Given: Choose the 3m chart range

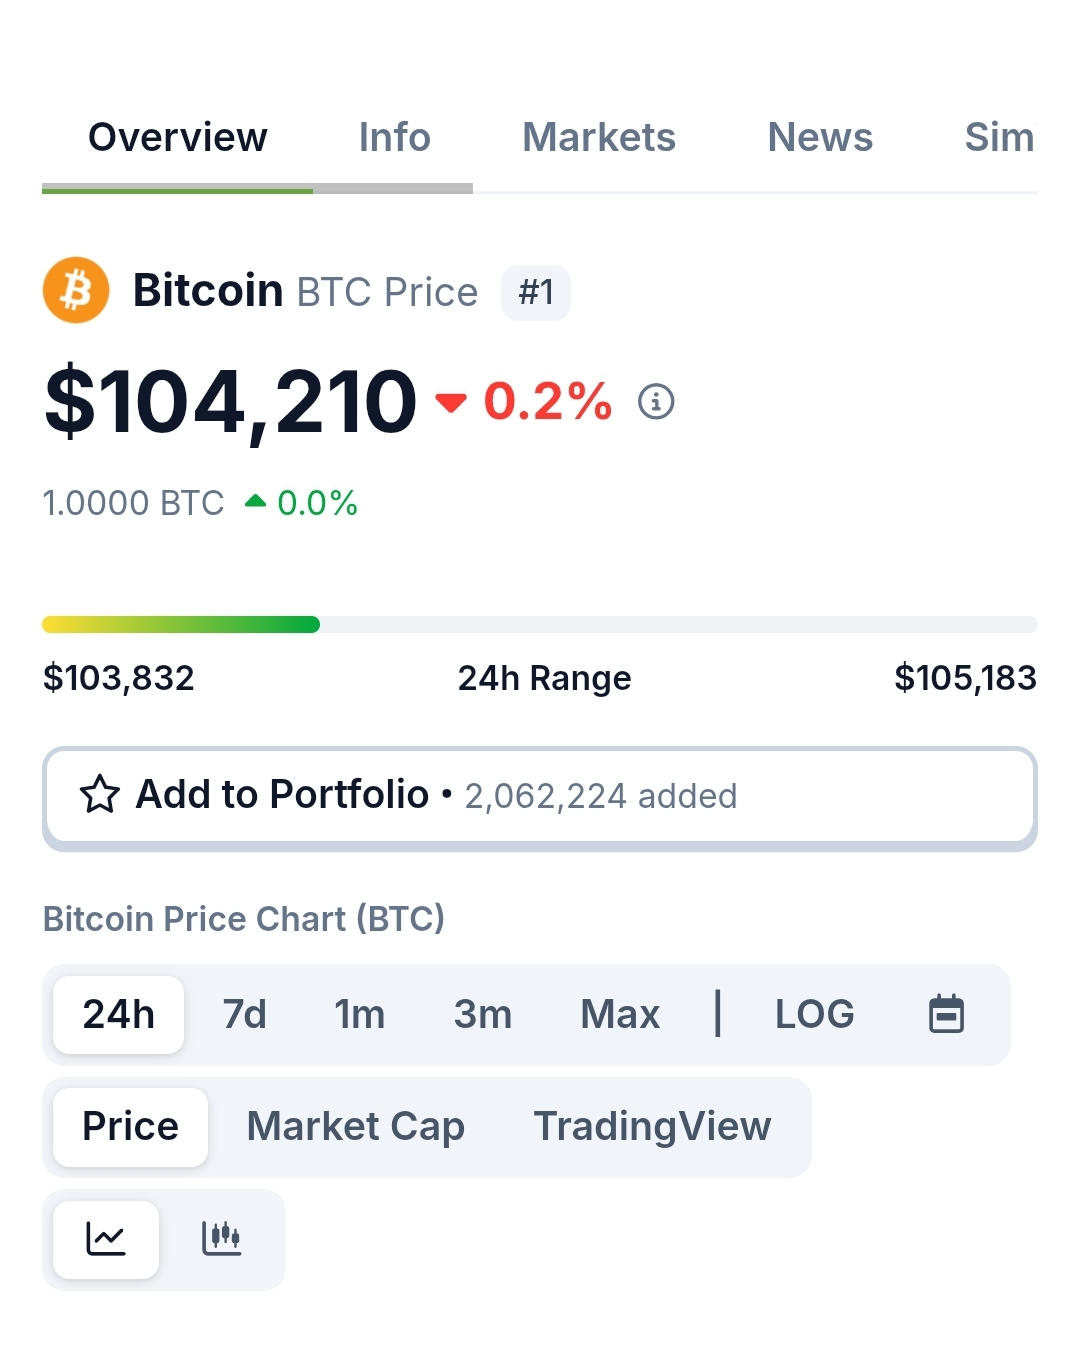Looking at the screenshot, I should [x=483, y=1014].
